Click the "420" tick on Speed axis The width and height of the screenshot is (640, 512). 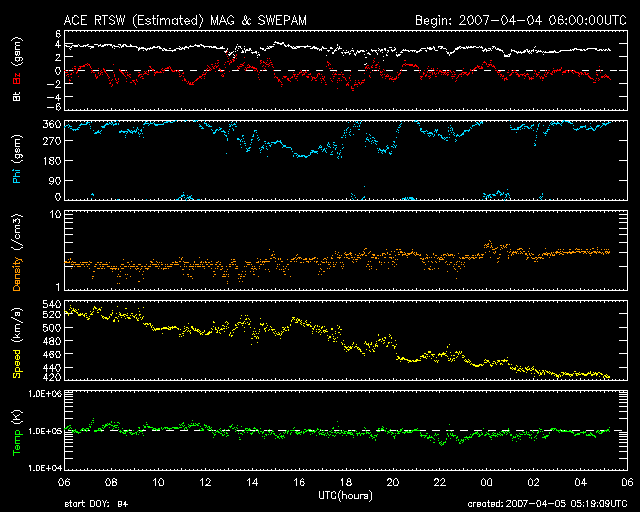52,377
